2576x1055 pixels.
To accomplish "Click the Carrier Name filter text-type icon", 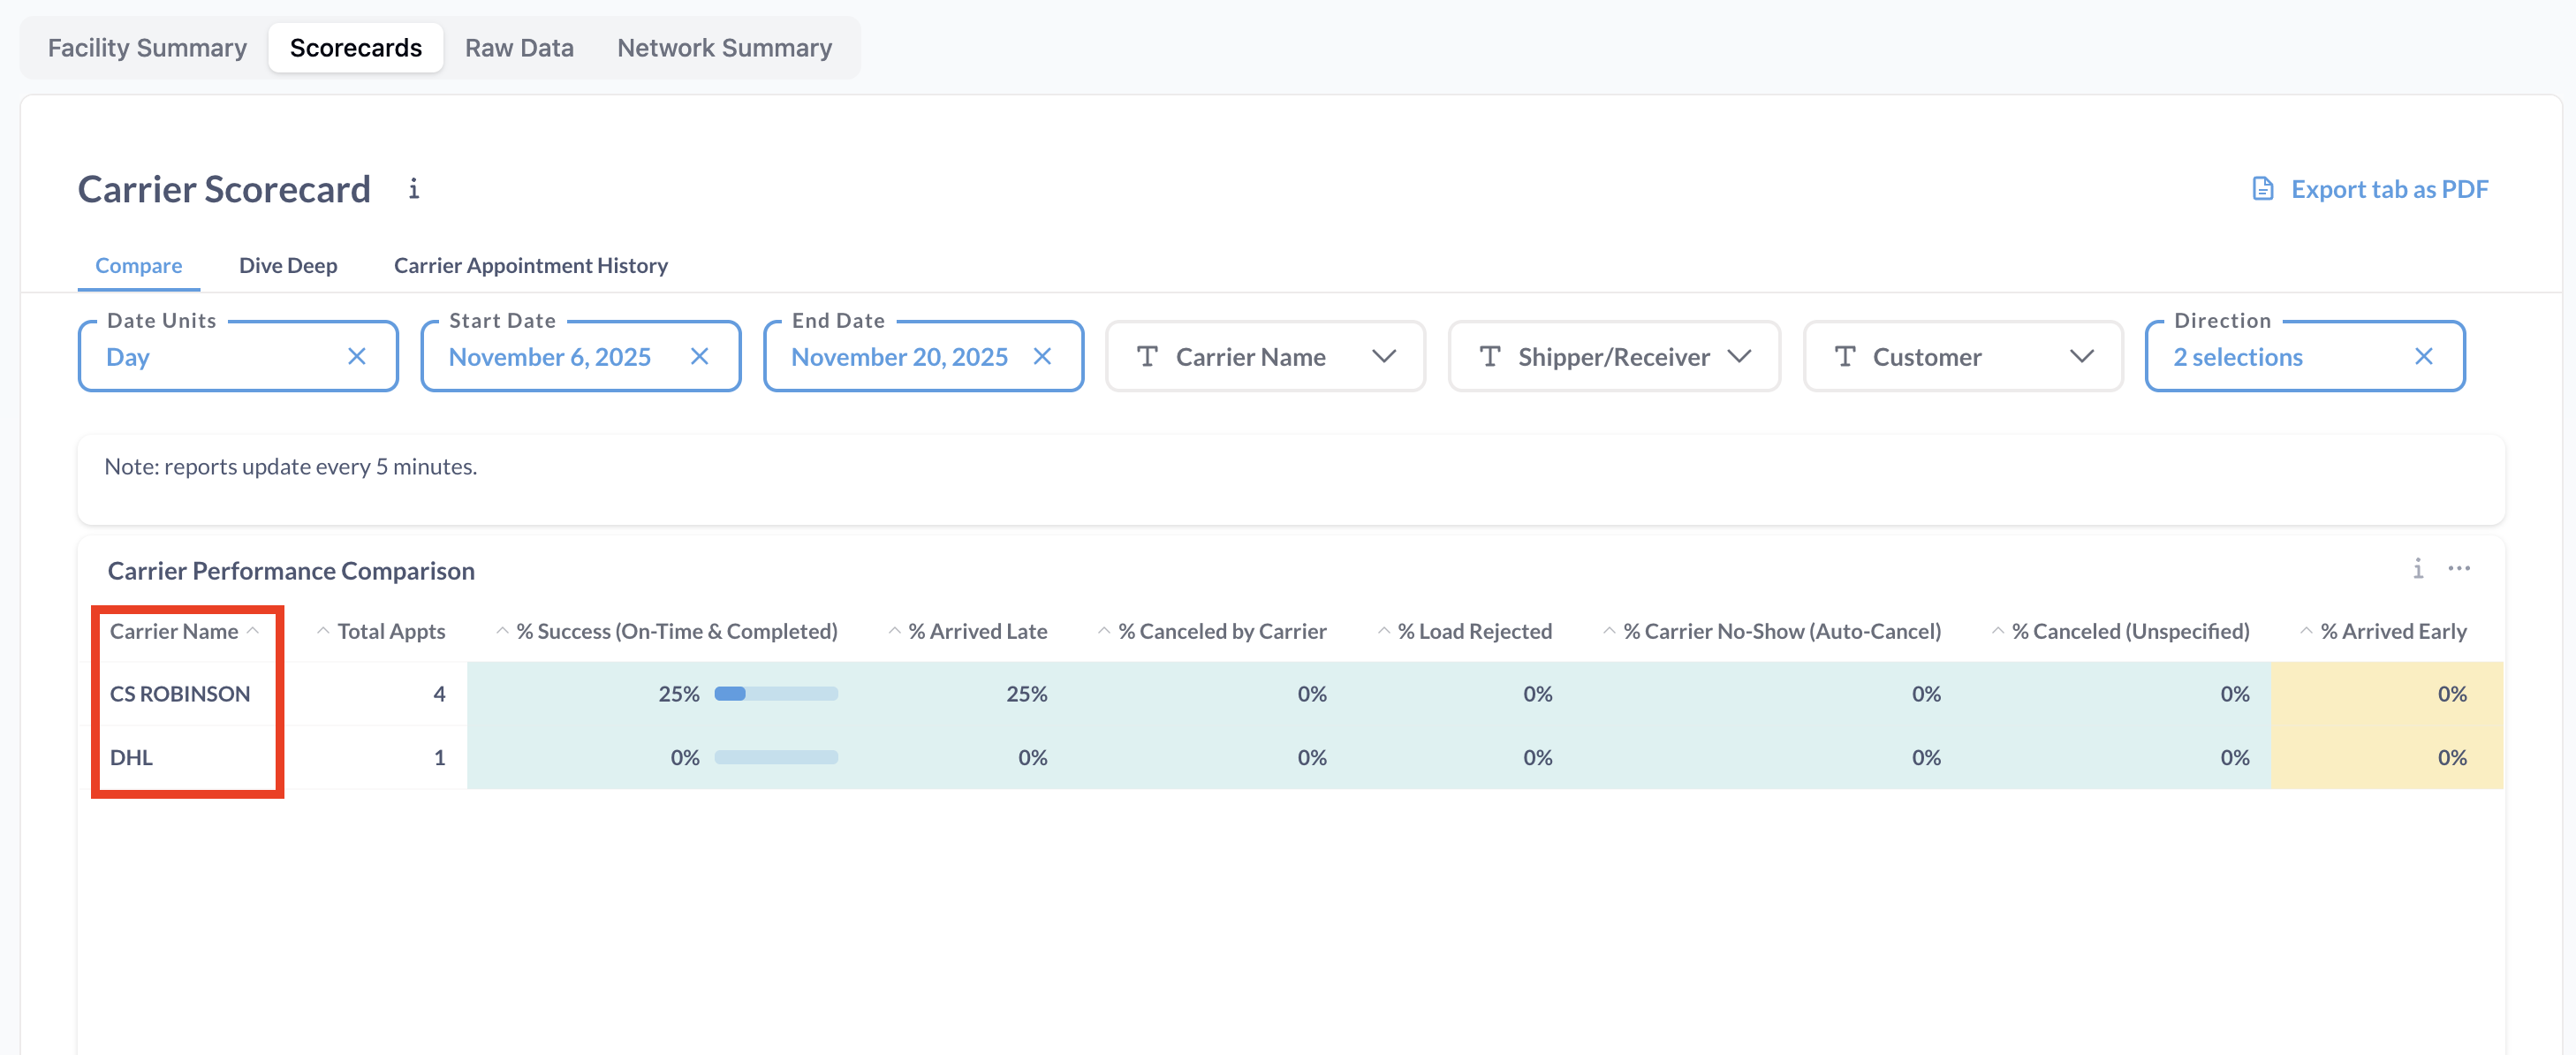I will (1147, 356).
